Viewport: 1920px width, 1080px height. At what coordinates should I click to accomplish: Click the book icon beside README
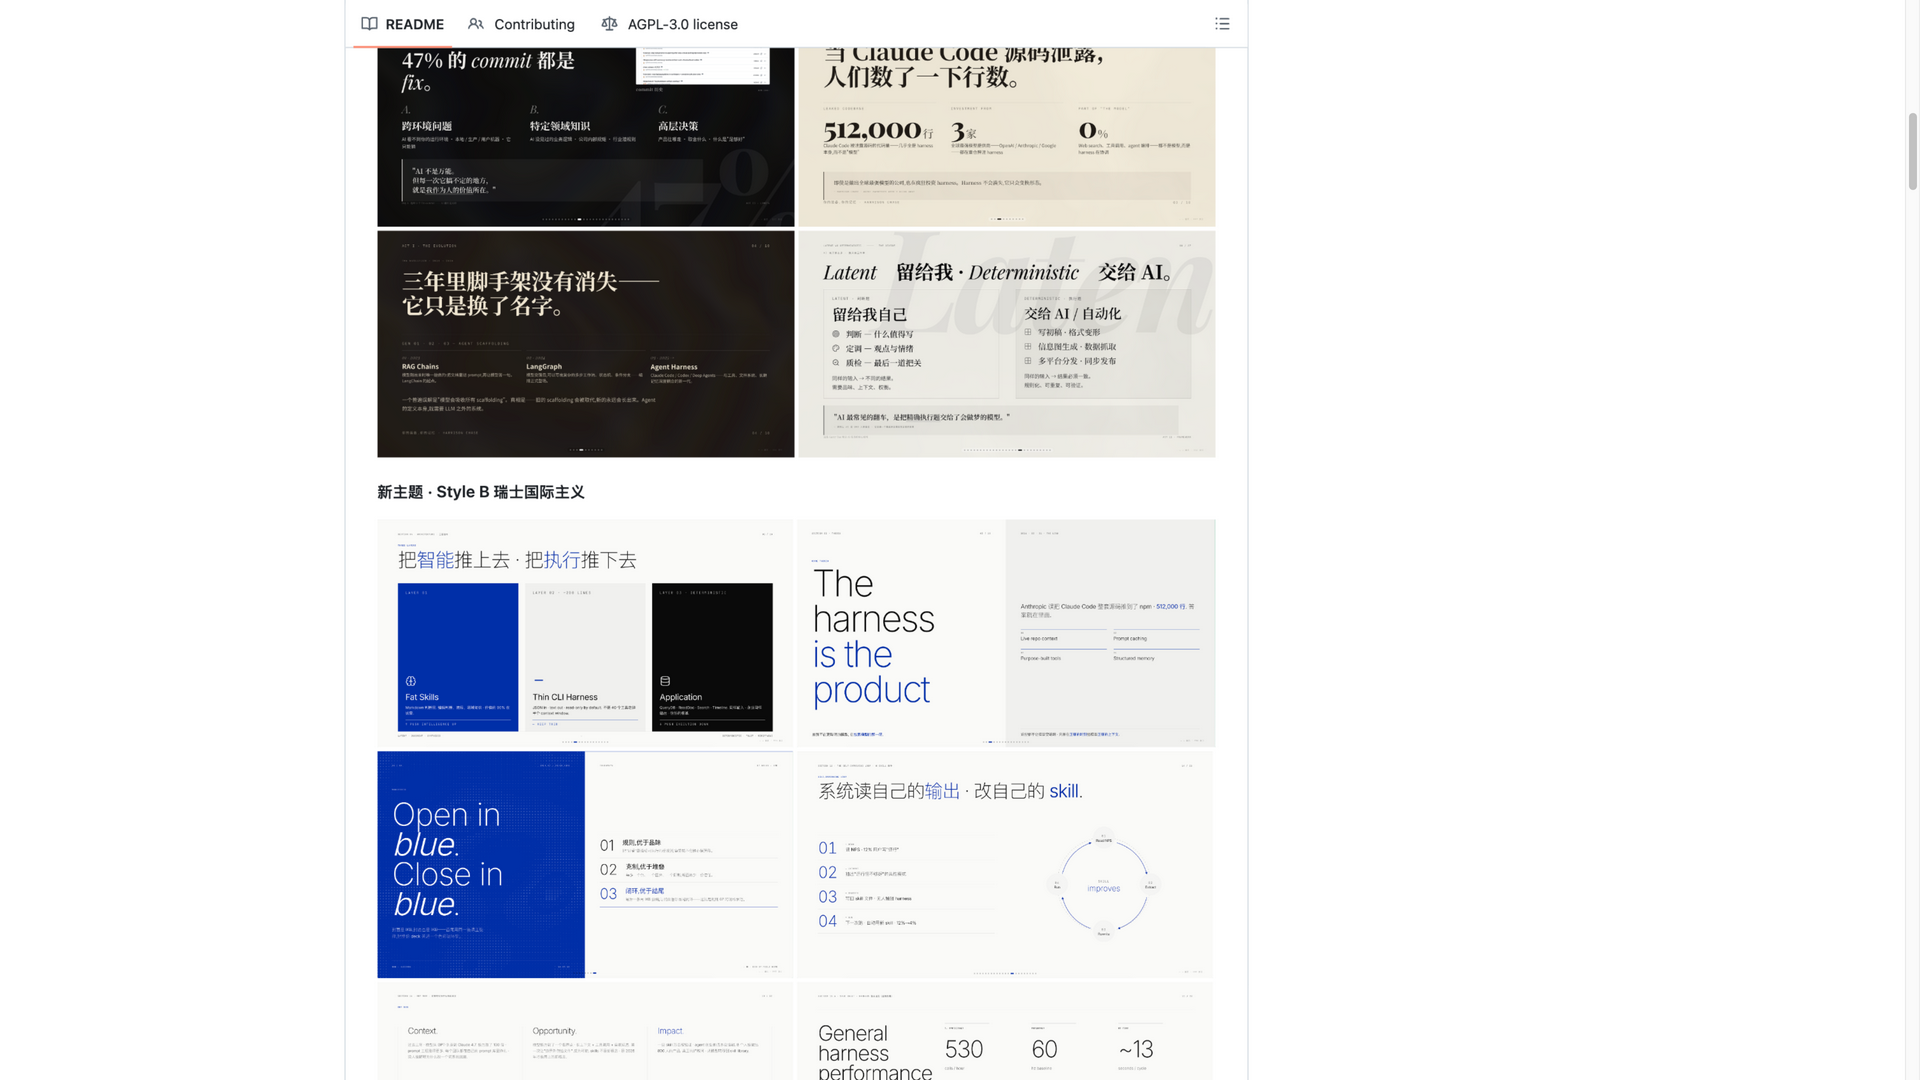[x=369, y=24]
